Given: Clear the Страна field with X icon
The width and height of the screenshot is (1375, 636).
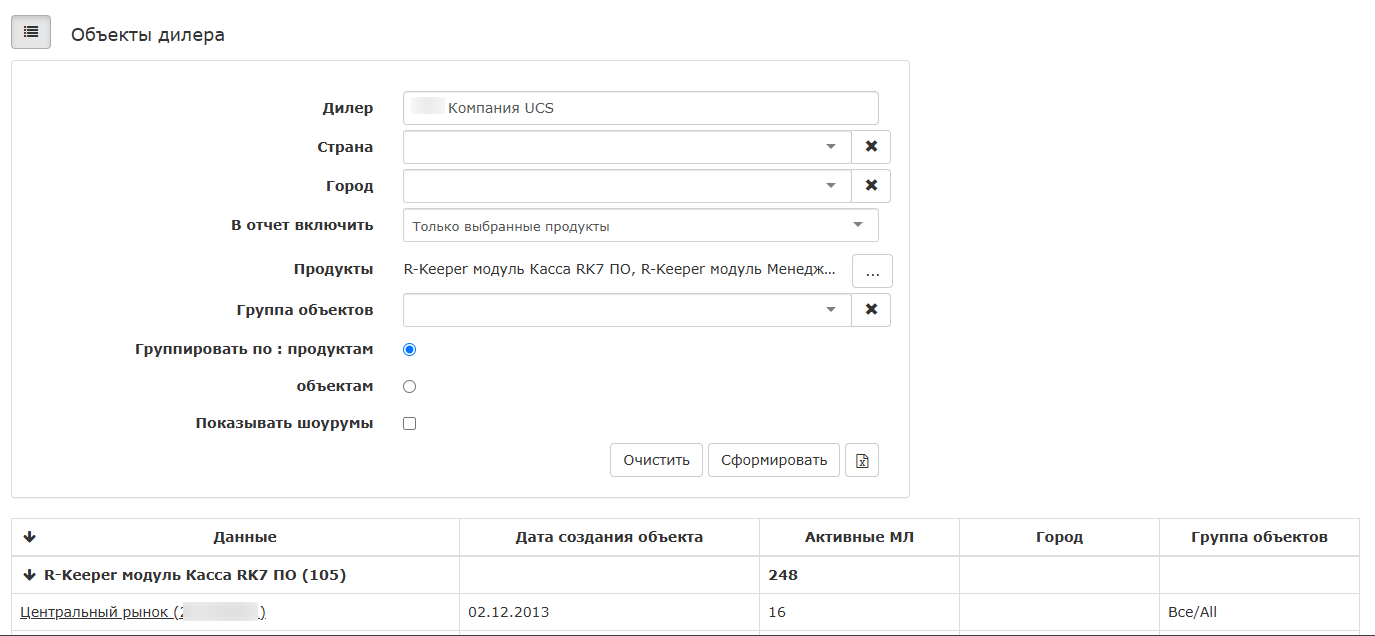Looking at the screenshot, I should coord(870,147).
